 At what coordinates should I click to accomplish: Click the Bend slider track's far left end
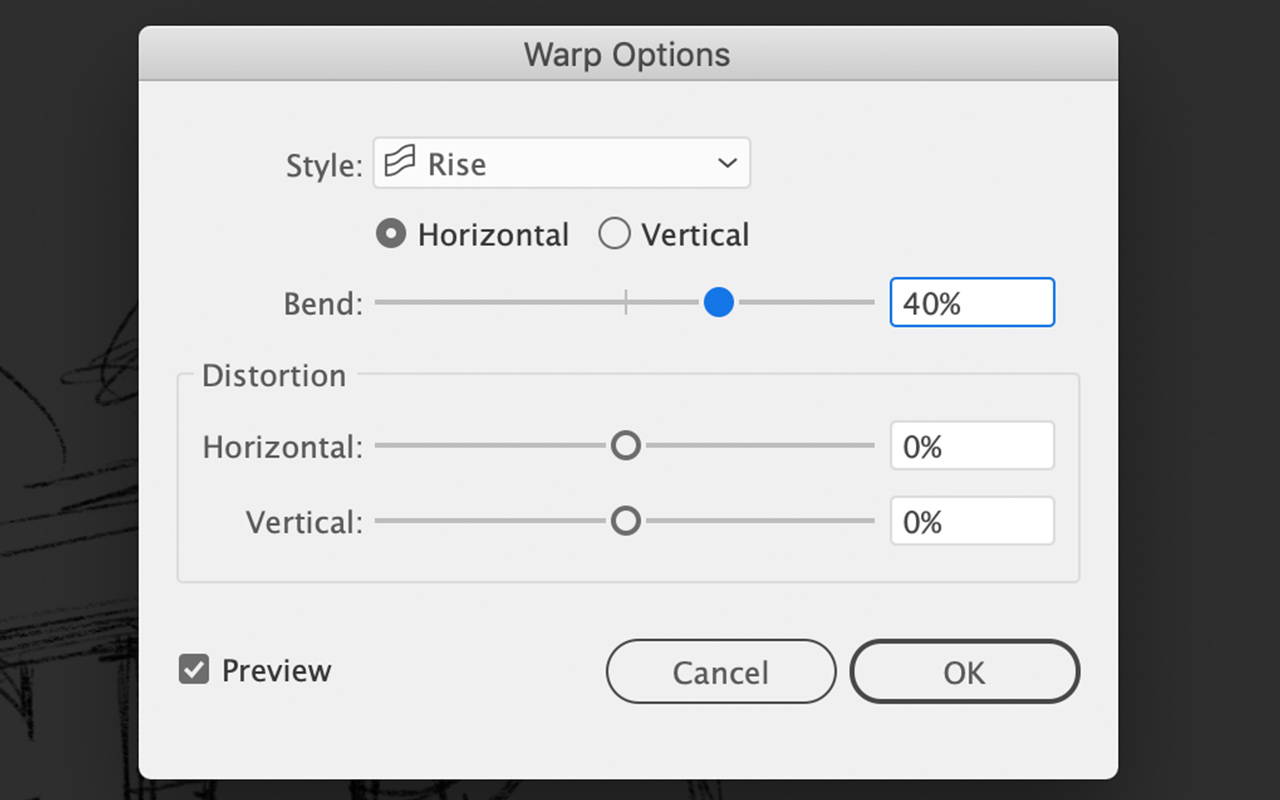[380, 302]
